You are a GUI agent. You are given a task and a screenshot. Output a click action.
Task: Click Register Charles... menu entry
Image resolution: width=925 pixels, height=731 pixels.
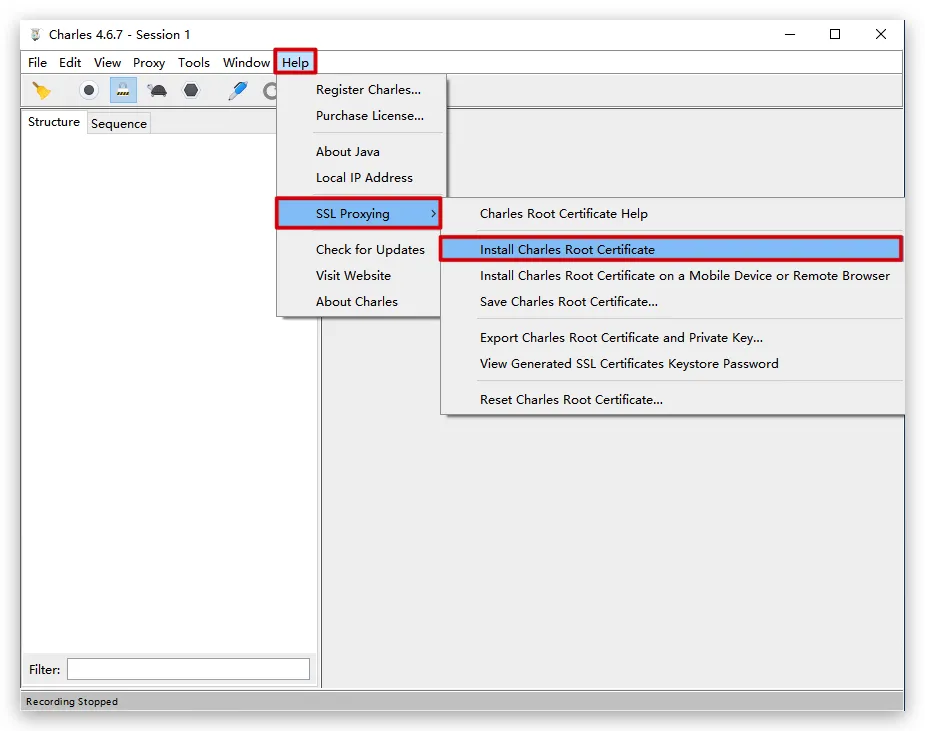click(x=368, y=90)
